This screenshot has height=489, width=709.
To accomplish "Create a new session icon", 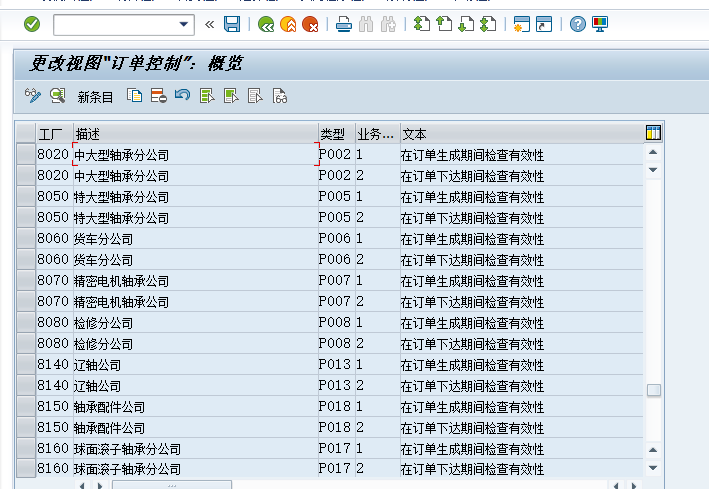I will pyautogui.click(x=522, y=24).
